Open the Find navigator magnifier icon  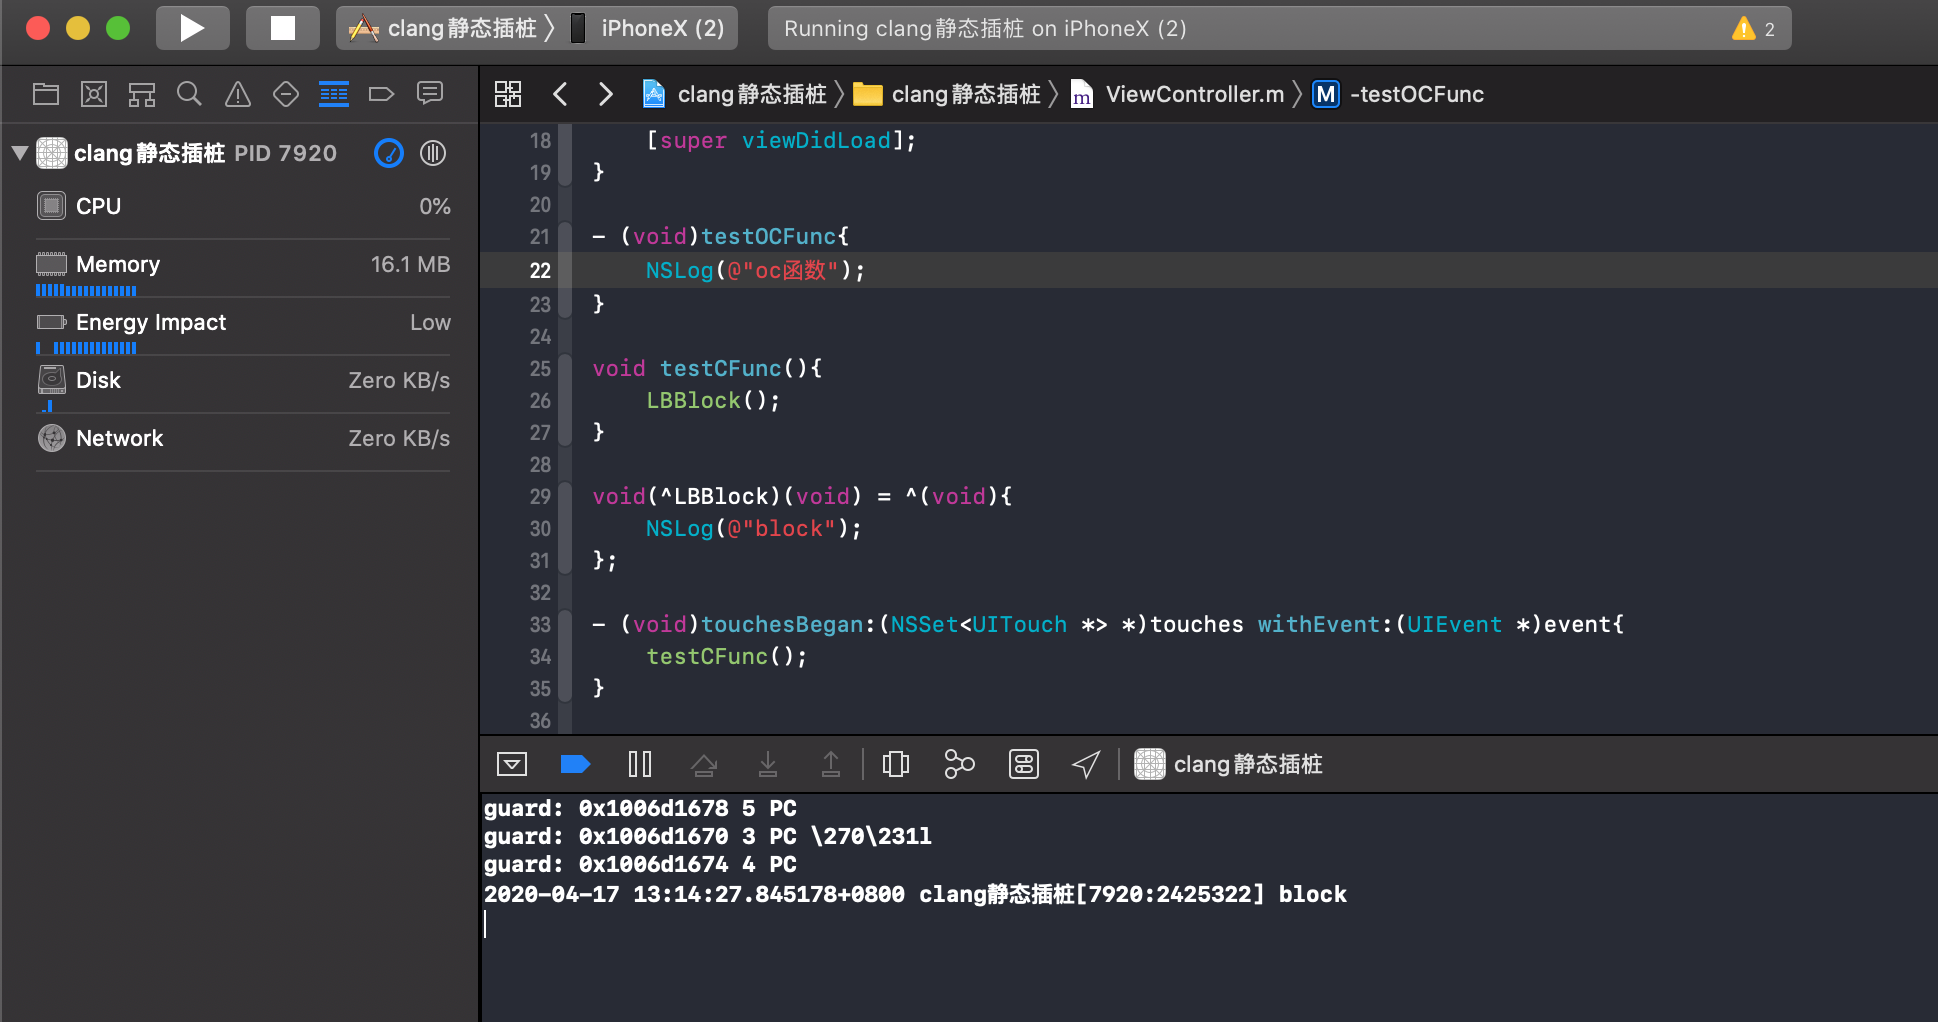click(189, 94)
